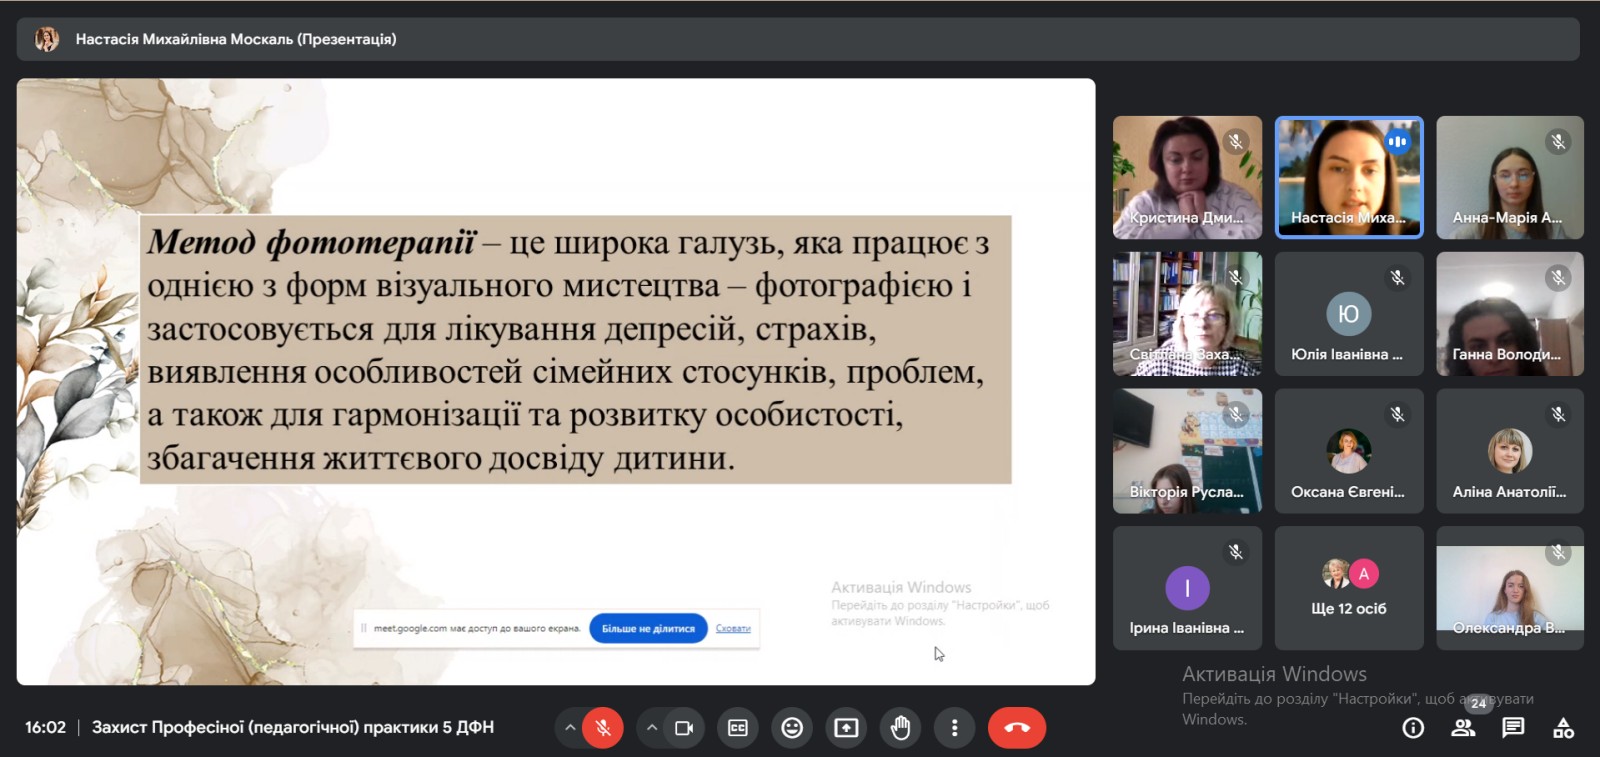The height and width of the screenshot is (757, 1600).
Task: Click muted mic icon on Вікторія Русла... tile
Action: (x=1236, y=414)
